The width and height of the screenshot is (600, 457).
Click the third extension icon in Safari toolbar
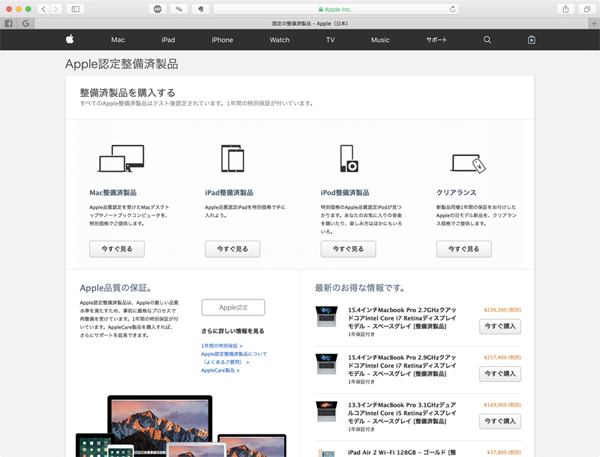tap(200, 9)
